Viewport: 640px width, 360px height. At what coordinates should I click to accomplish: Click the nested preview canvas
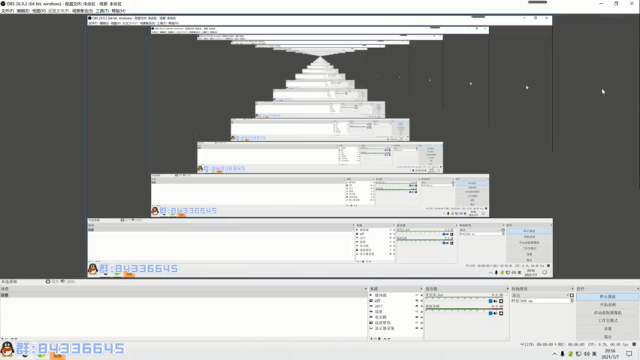click(320, 146)
